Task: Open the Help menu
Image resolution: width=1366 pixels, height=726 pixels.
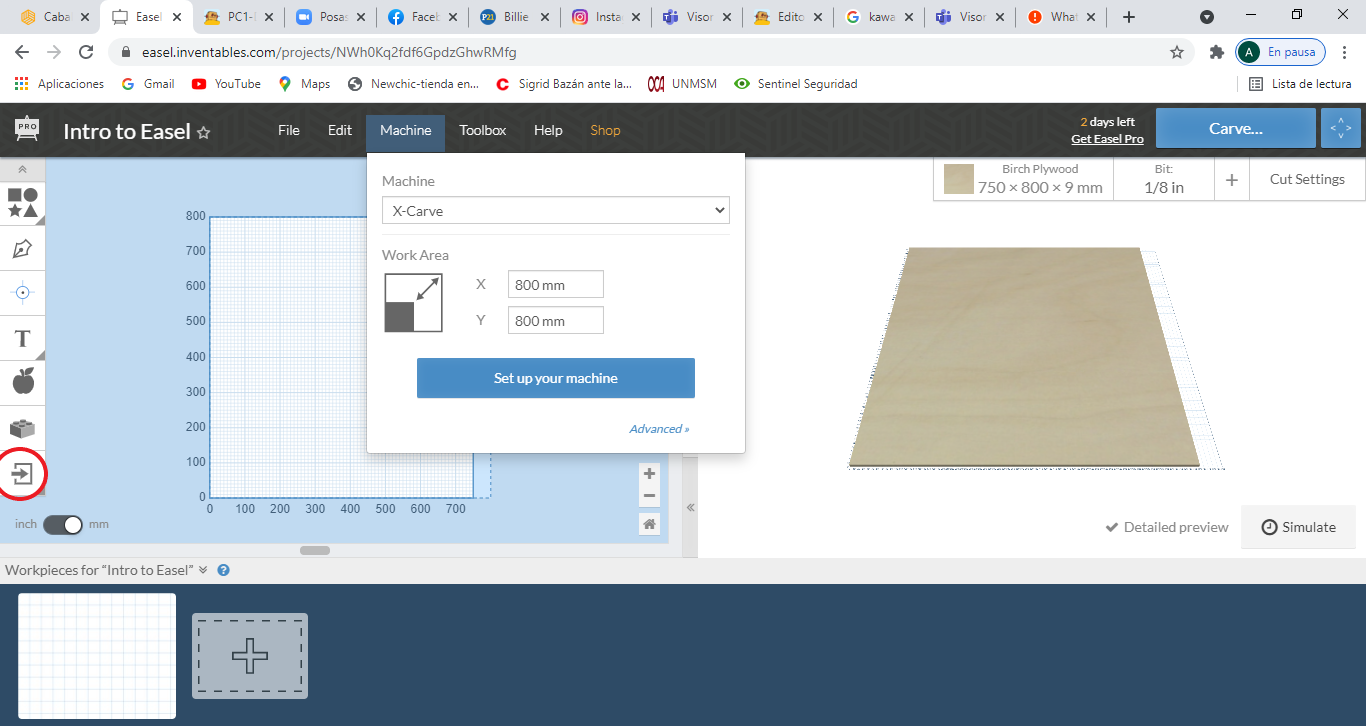Action: (x=548, y=130)
